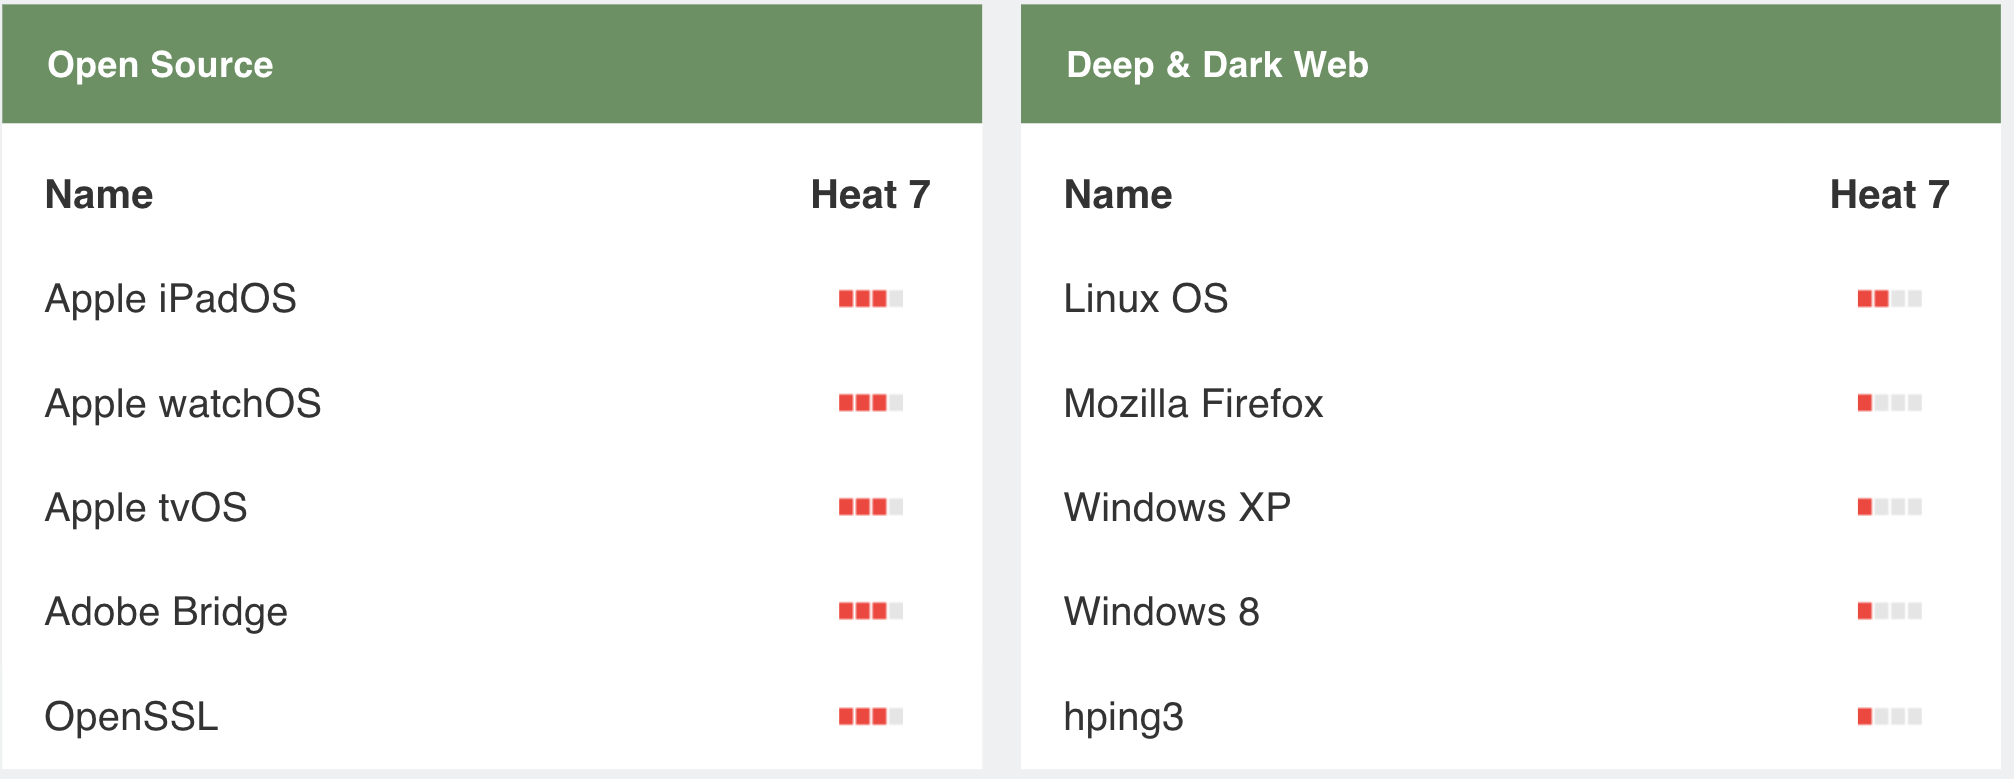Sort Deep & Dark Web by Heat 7

tap(1889, 194)
